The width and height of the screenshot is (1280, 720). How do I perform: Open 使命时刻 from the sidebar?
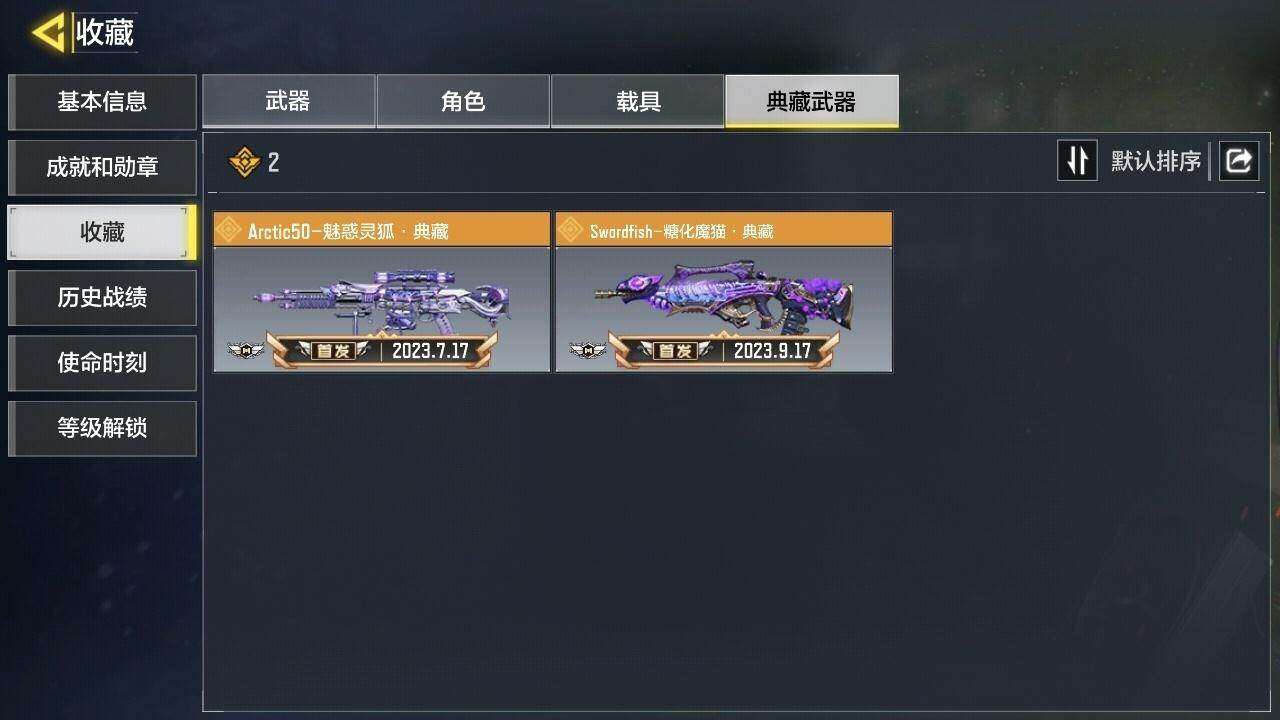click(102, 362)
